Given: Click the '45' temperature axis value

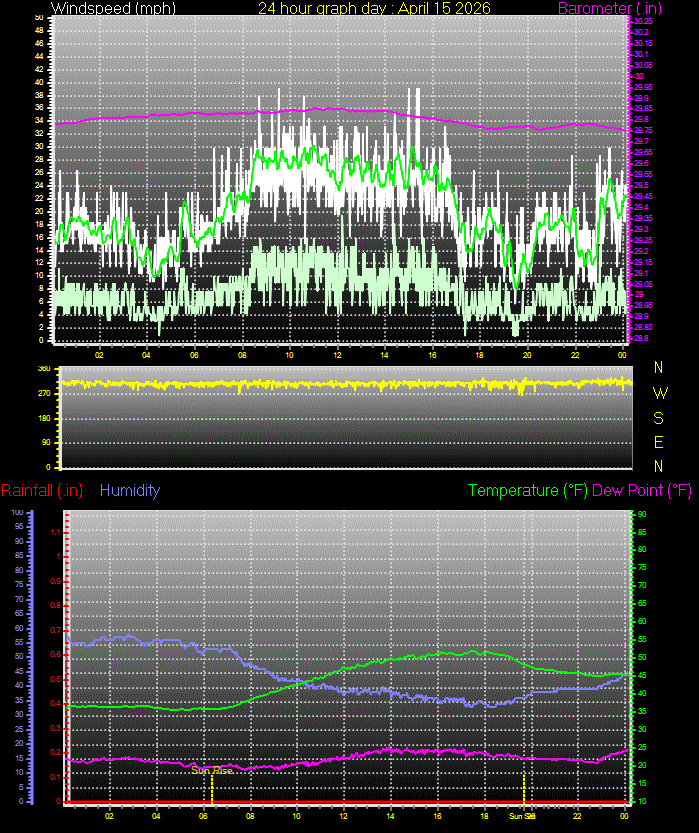Looking at the screenshot, I should (642, 675).
